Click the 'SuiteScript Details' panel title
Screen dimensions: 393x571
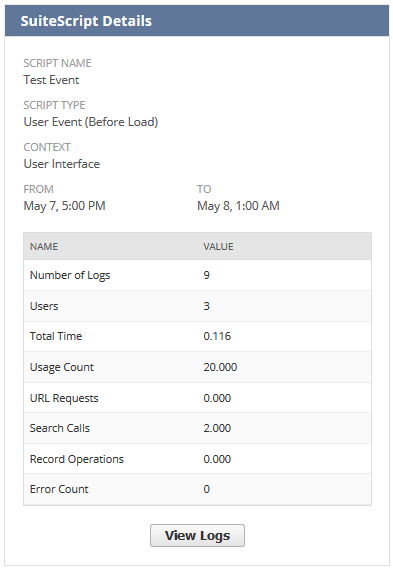pyautogui.click(x=86, y=21)
